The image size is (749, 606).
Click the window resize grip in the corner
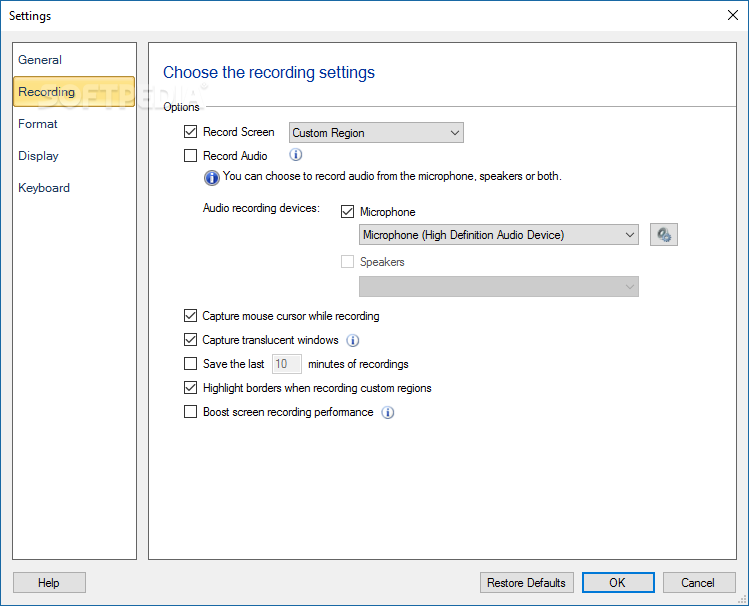(743, 600)
